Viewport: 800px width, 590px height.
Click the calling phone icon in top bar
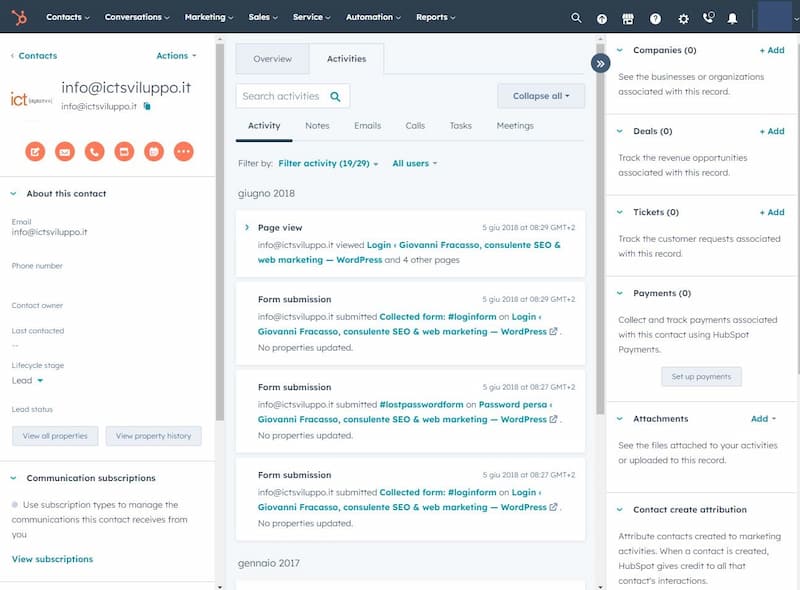coord(708,18)
